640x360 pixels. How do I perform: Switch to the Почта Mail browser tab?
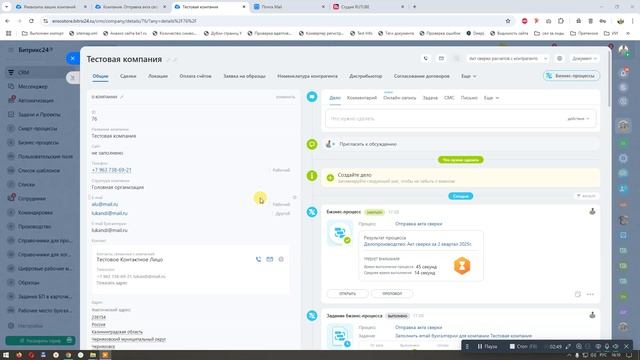[x=289, y=7]
